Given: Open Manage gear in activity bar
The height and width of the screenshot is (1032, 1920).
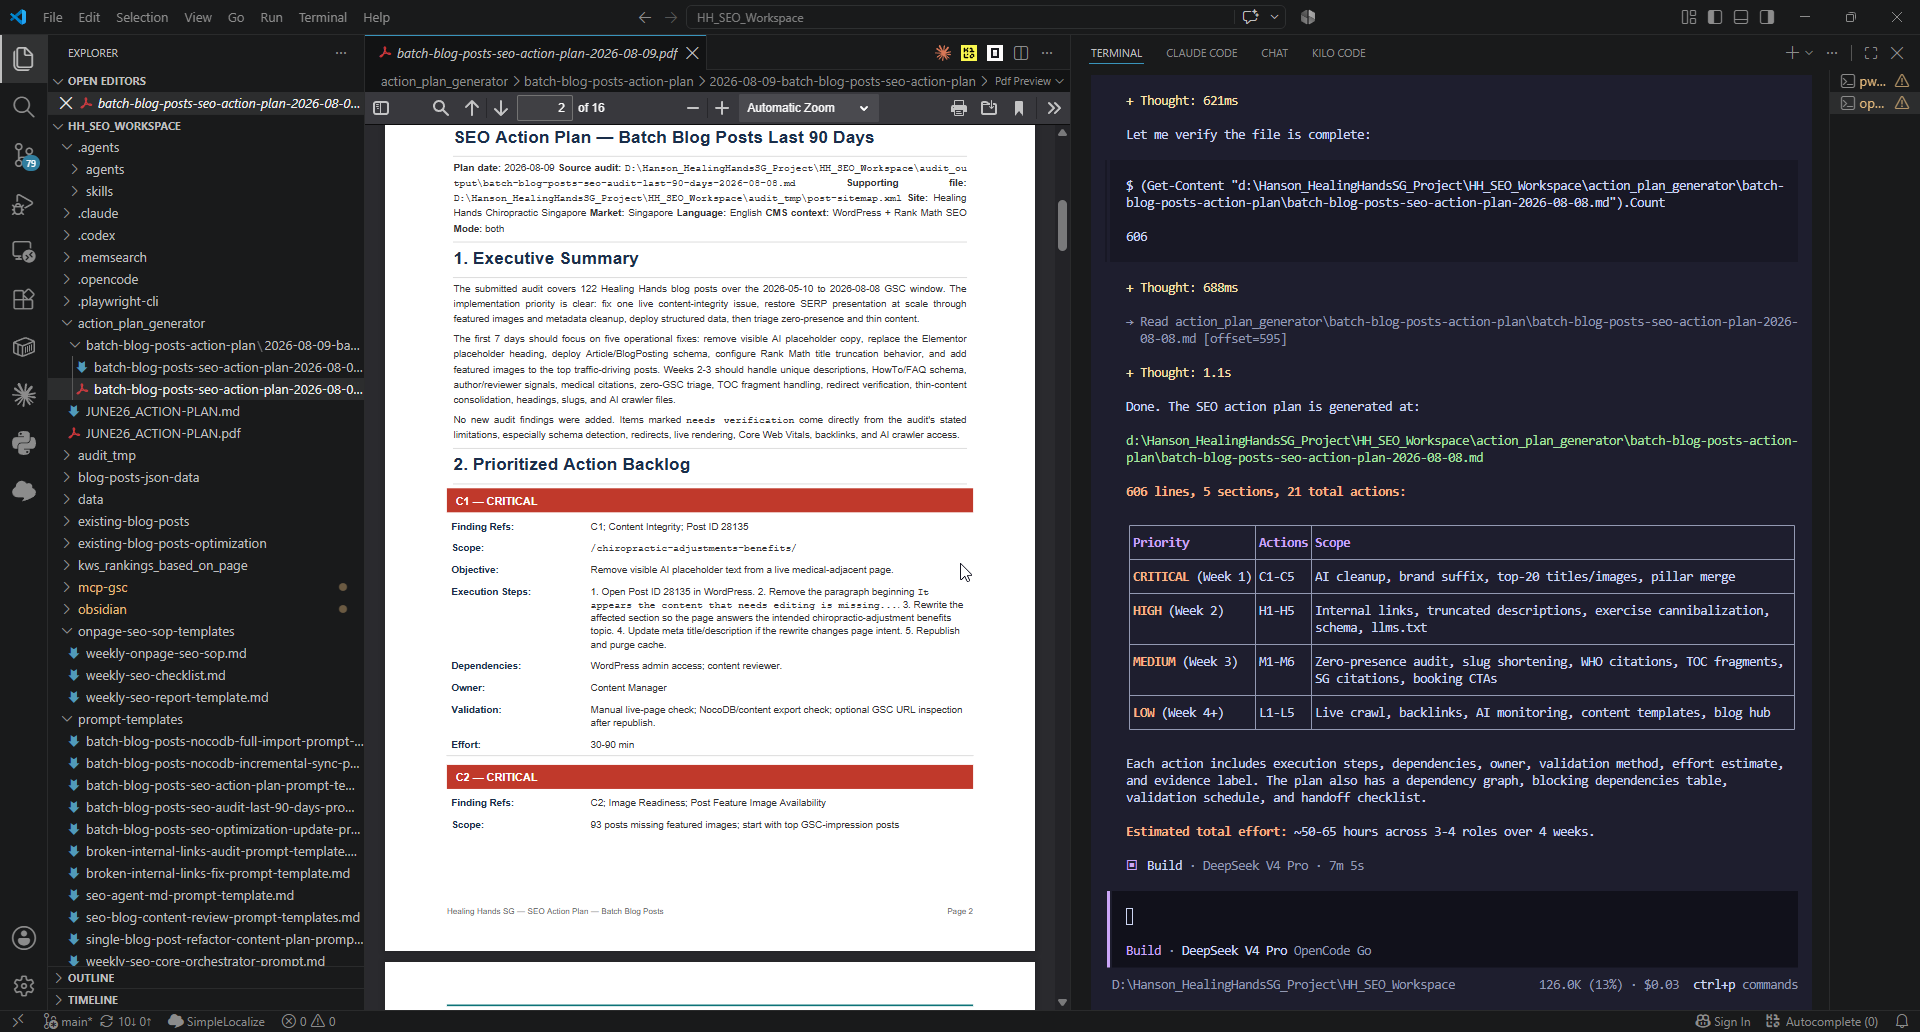Looking at the screenshot, I should pos(24,986).
